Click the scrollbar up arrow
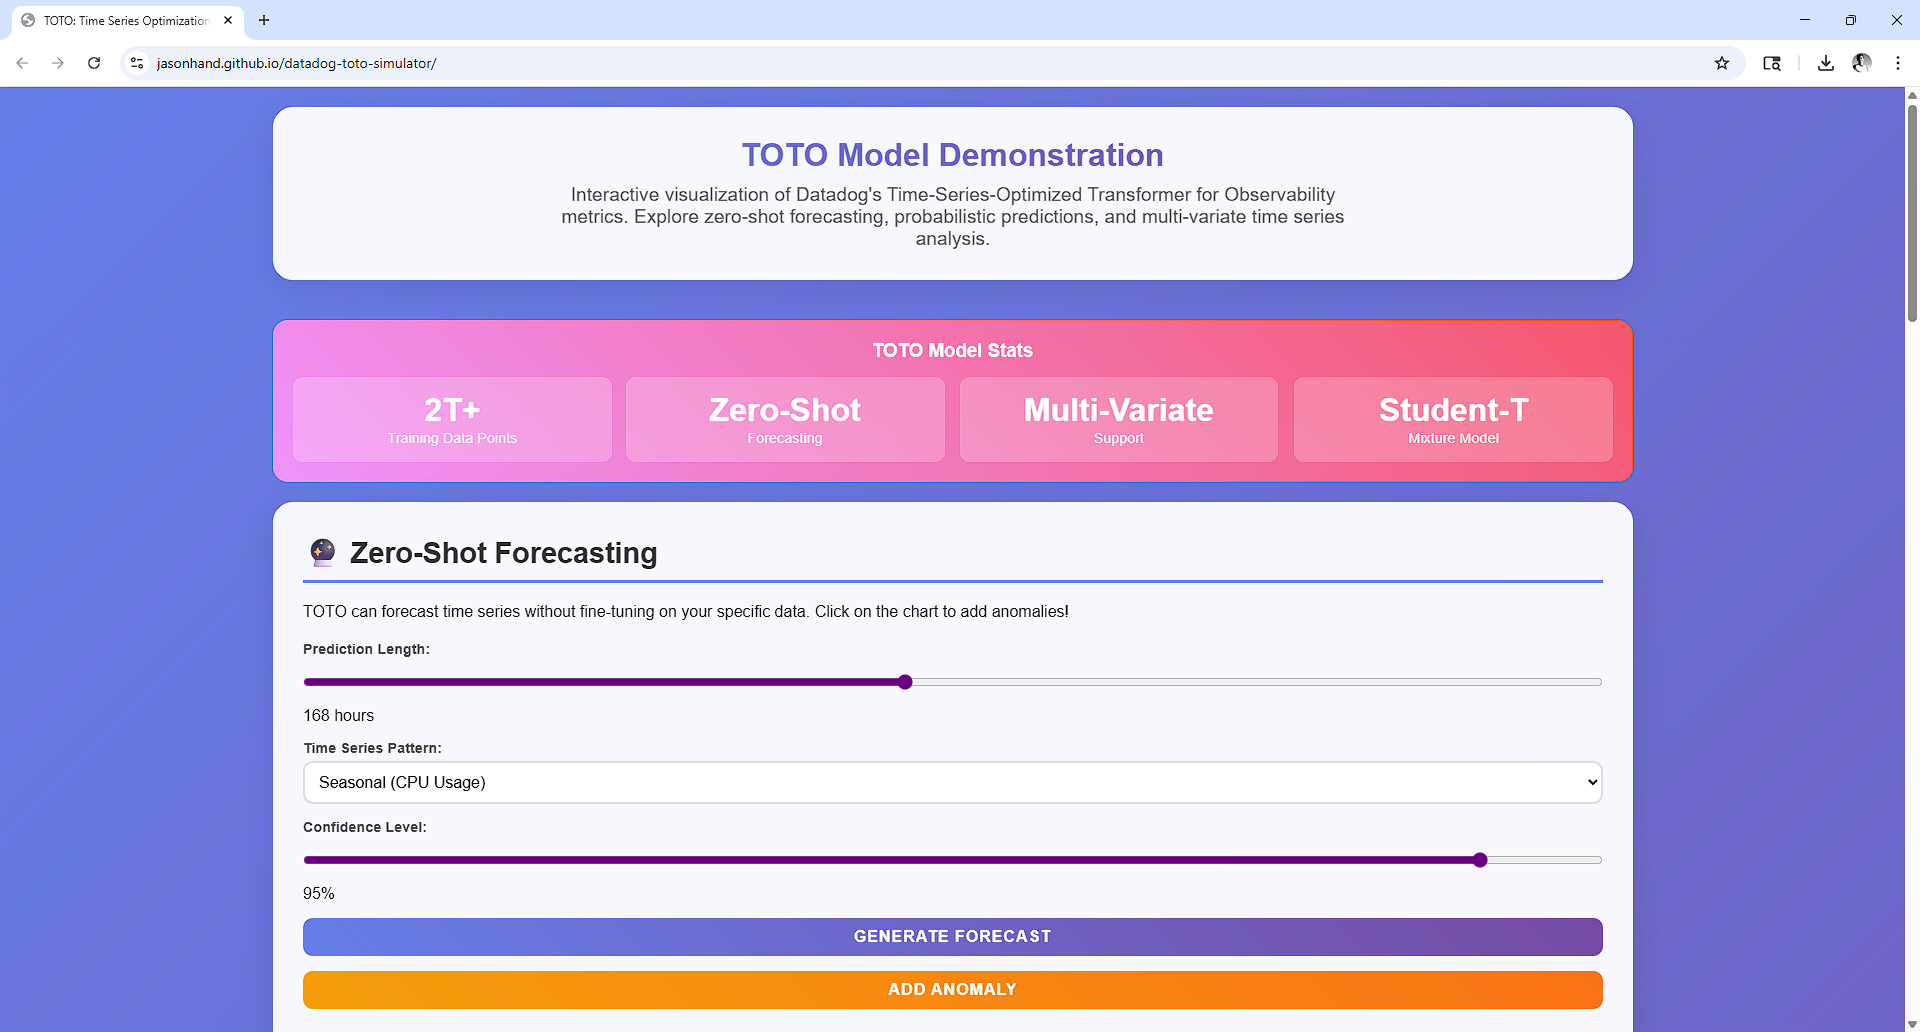Screen dimensions: 1920x1032 pyautogui.click(x=1912, y=95)
